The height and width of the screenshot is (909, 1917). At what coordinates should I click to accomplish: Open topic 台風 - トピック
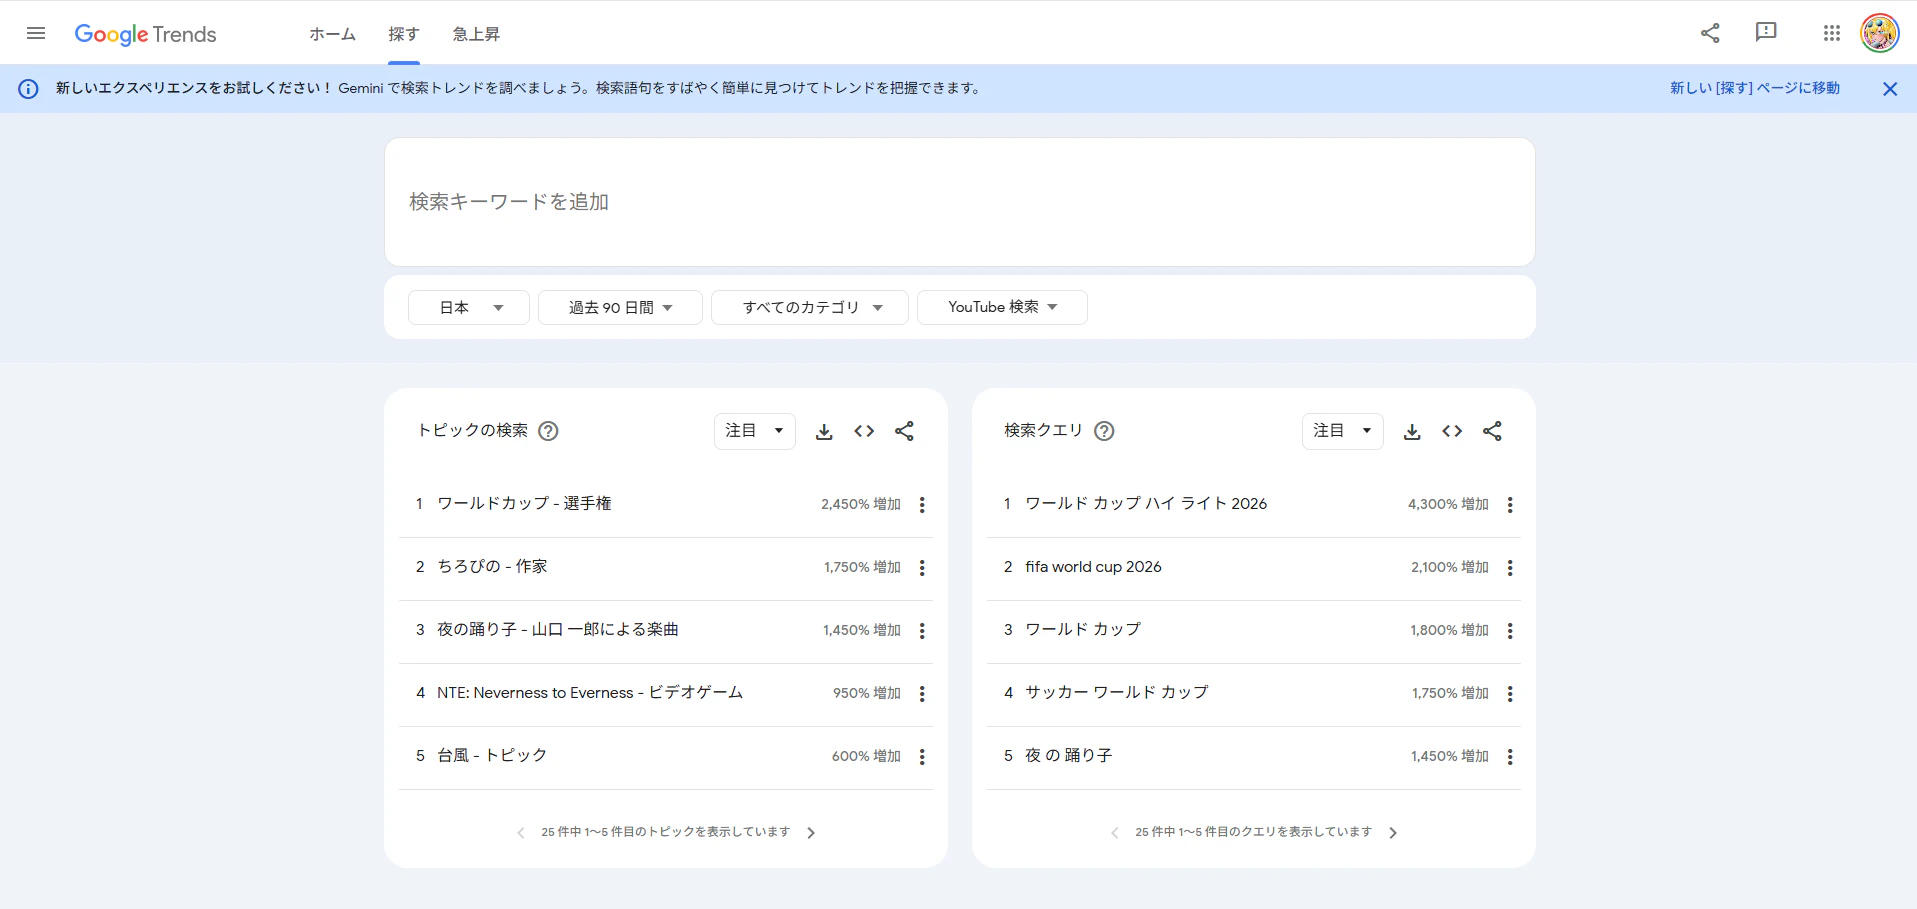492,756
